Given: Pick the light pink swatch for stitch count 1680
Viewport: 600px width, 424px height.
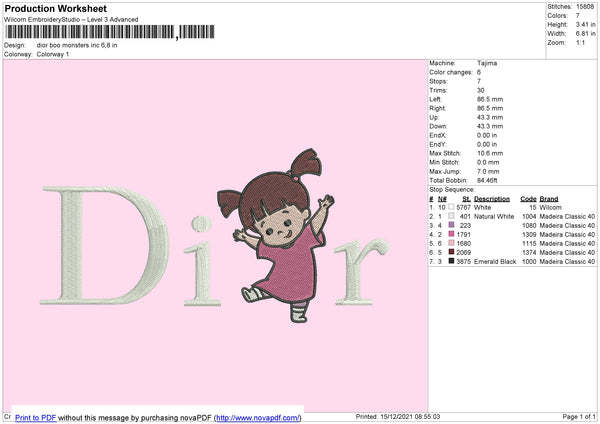Looking at the screenshot, I should tap(451, 243).
